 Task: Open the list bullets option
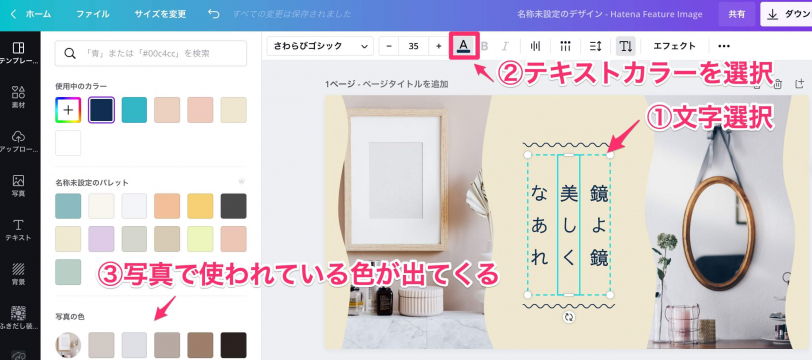pos(565,46)
